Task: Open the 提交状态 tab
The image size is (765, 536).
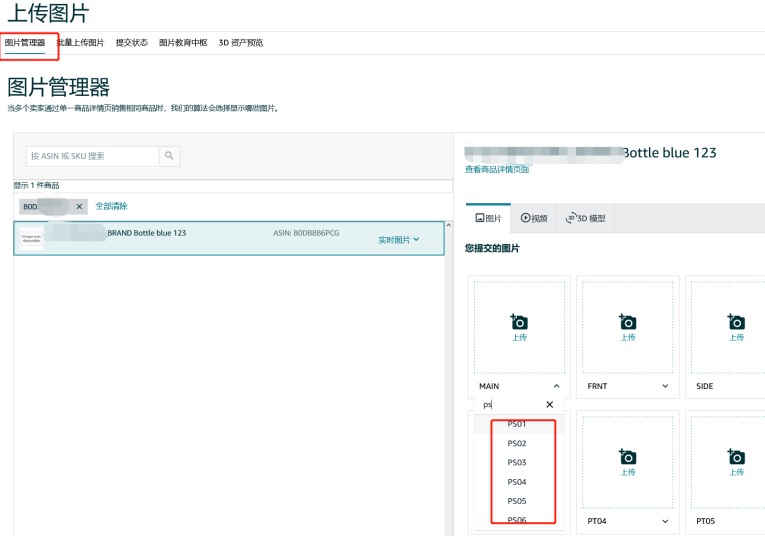Action: [x=132, y=43]
